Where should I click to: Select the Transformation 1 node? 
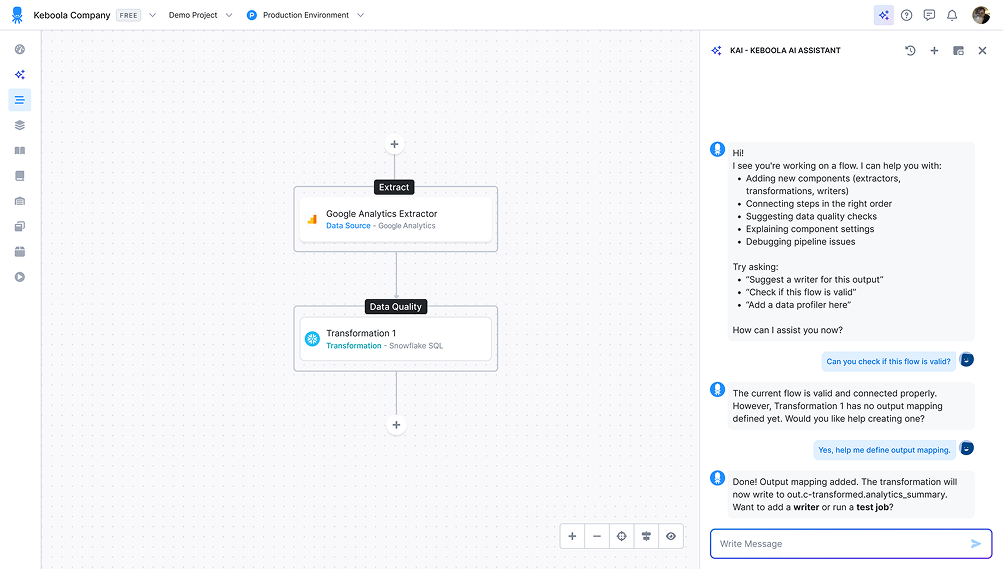pos(396,339)
